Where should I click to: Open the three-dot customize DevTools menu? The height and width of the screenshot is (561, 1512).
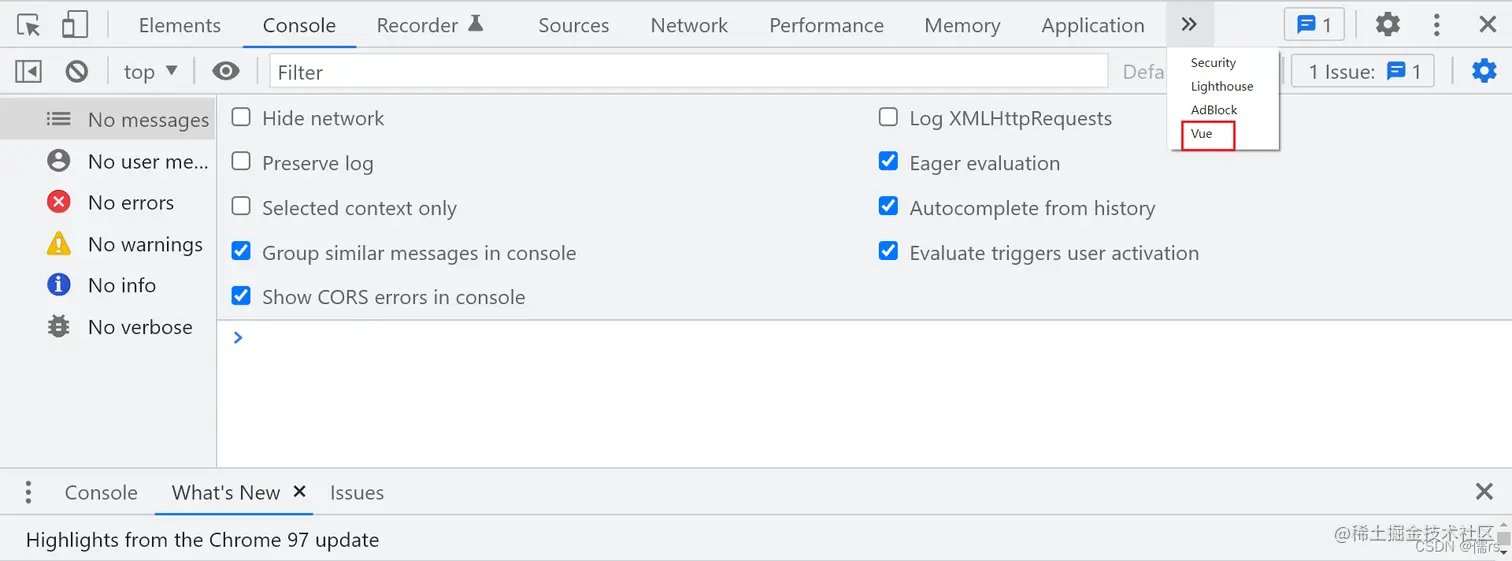pos(1436,25)
